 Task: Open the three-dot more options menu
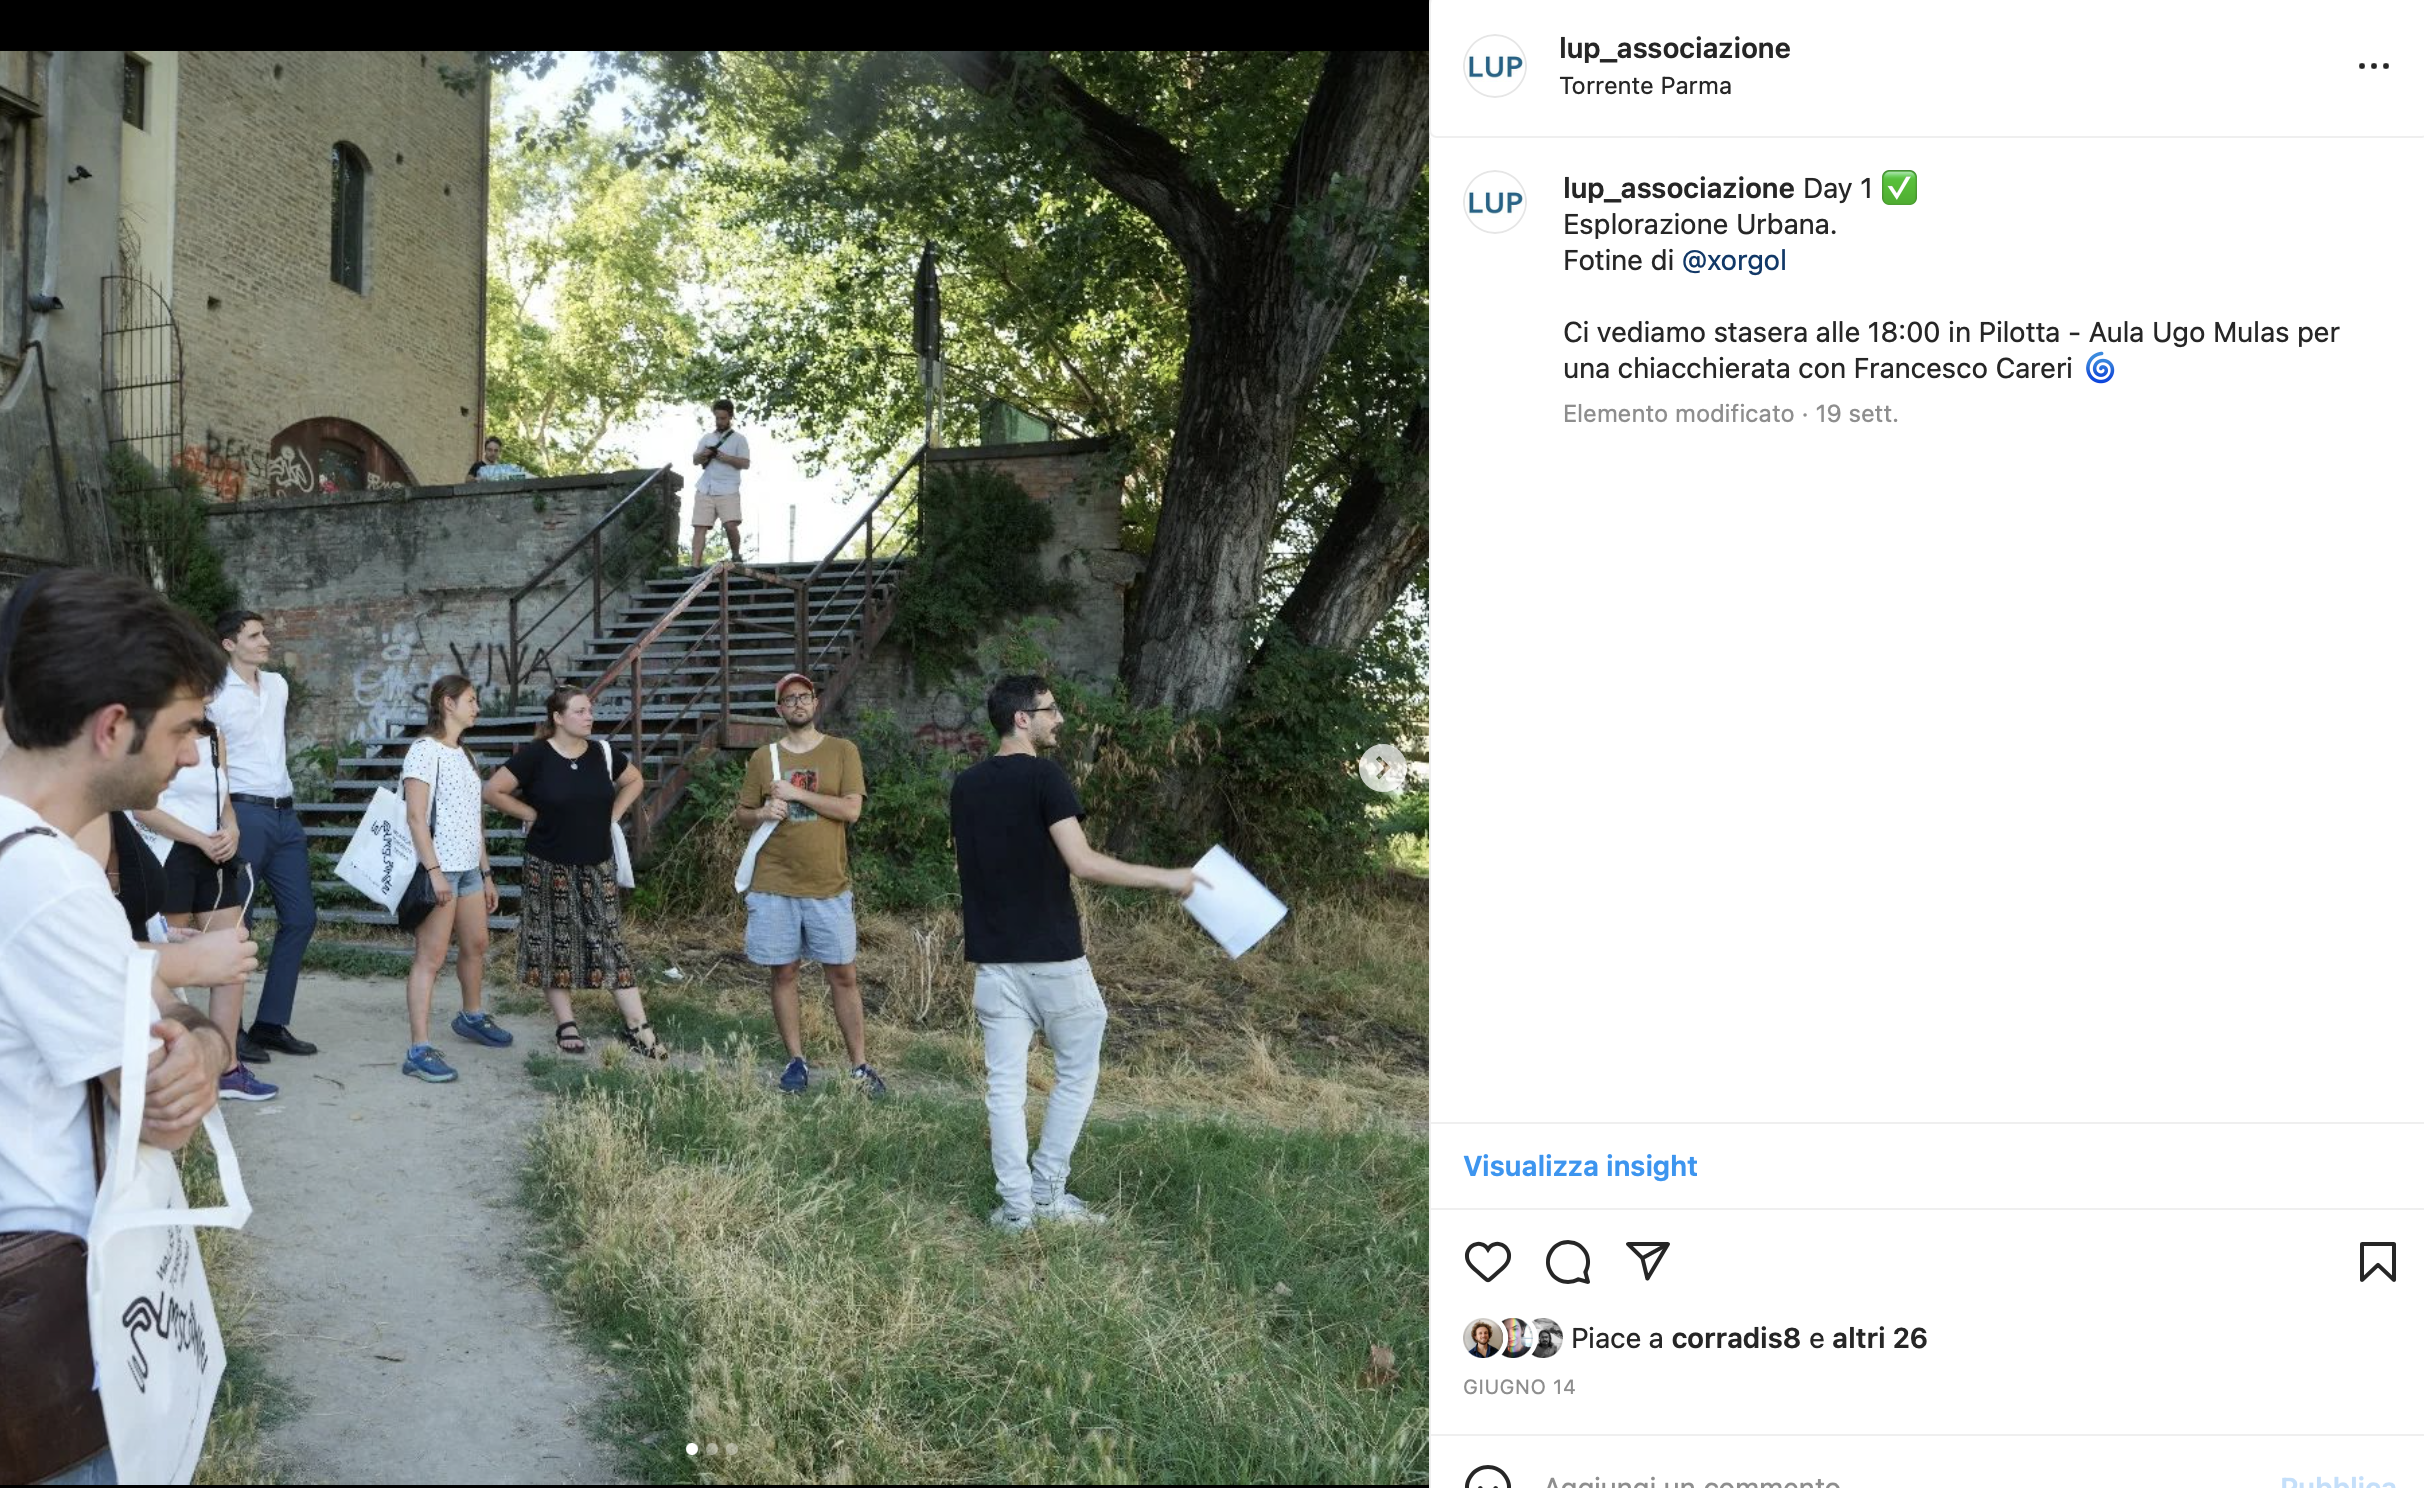pyautogui.click(x=2373, y=66)
